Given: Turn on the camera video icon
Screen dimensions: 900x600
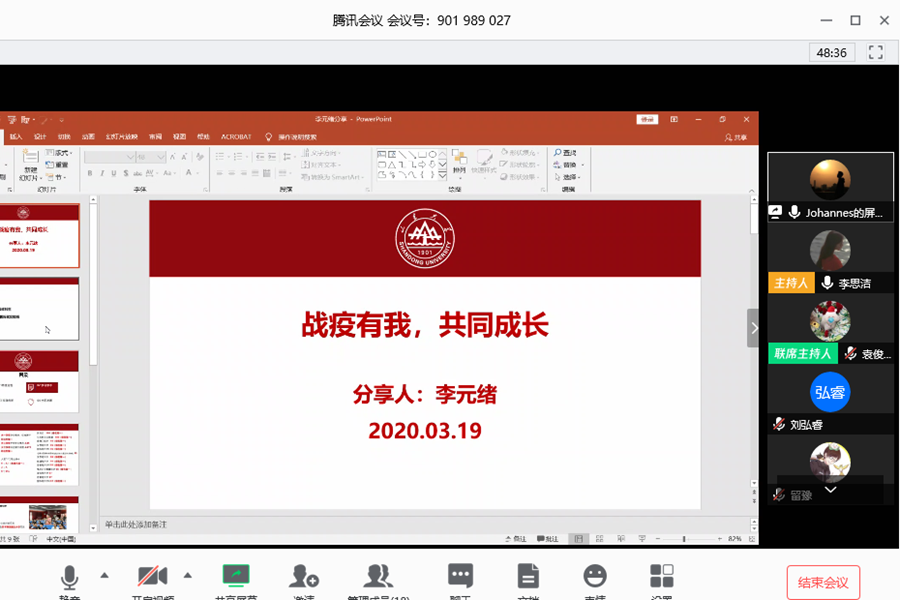Looking at the screenshot, I should point(152,577).
